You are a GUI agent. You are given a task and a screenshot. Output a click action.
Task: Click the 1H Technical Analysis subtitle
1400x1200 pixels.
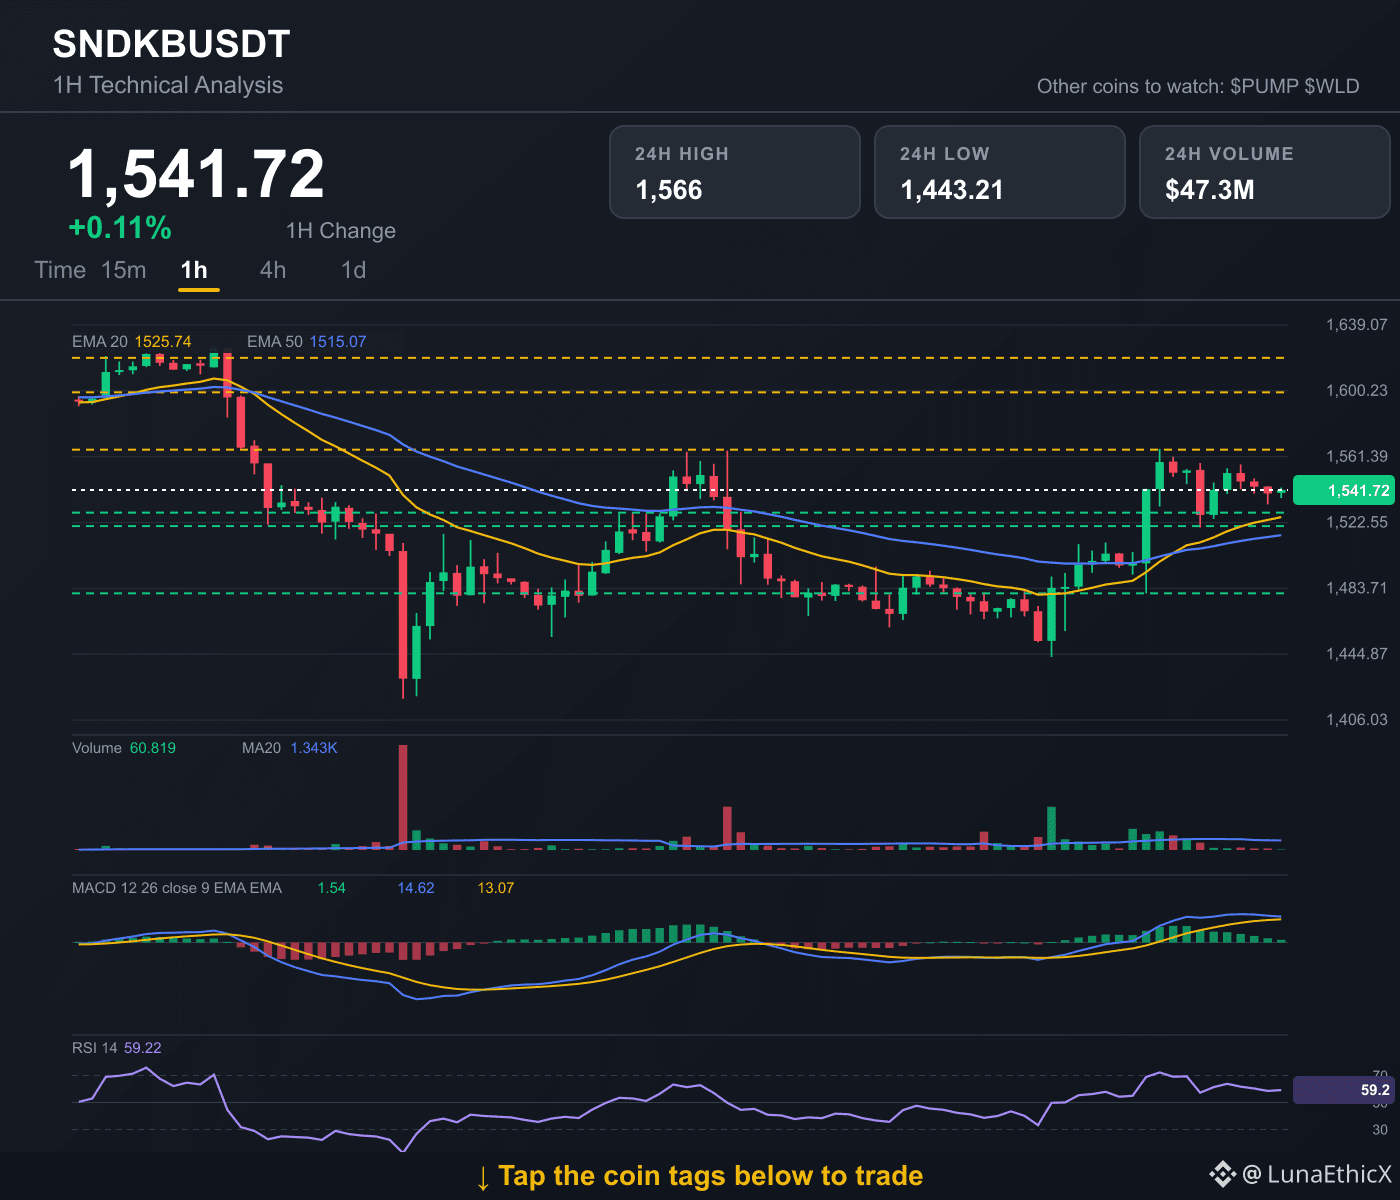168,85
